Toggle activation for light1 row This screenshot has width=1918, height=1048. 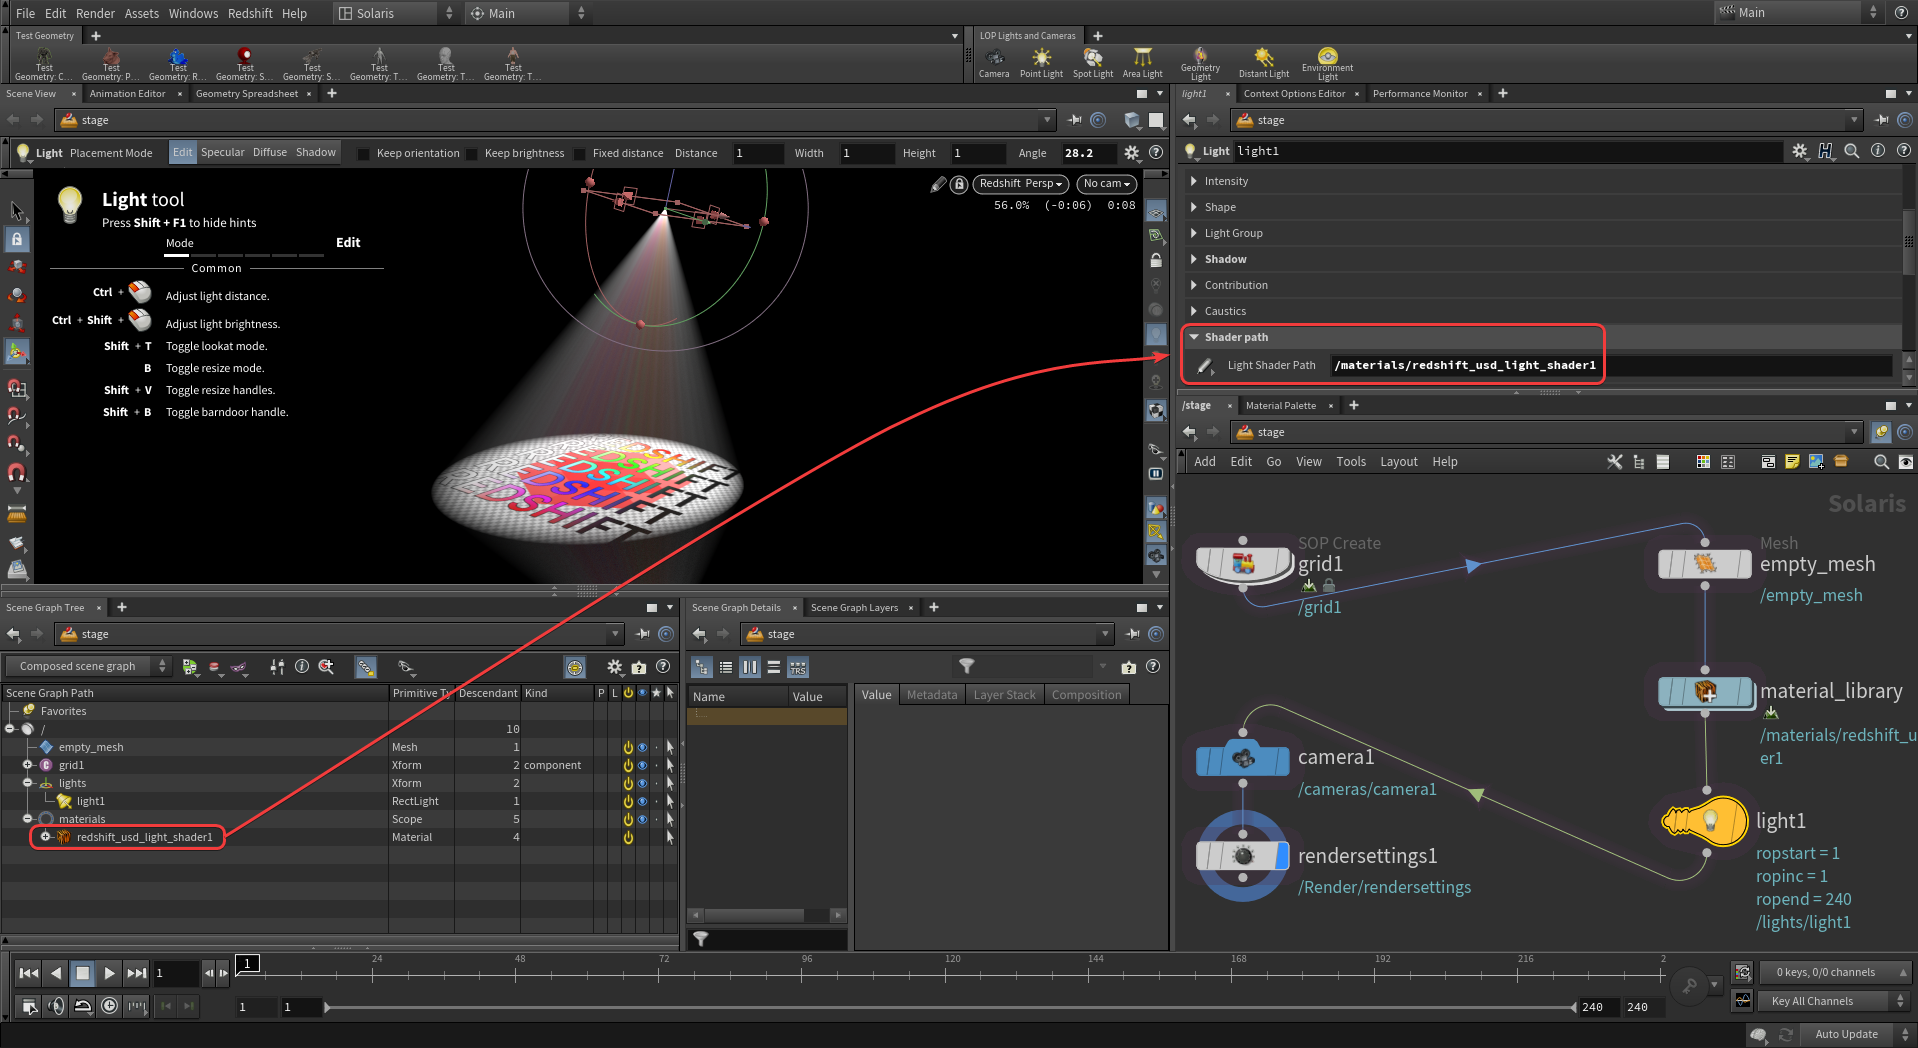[x=628, y=801]
